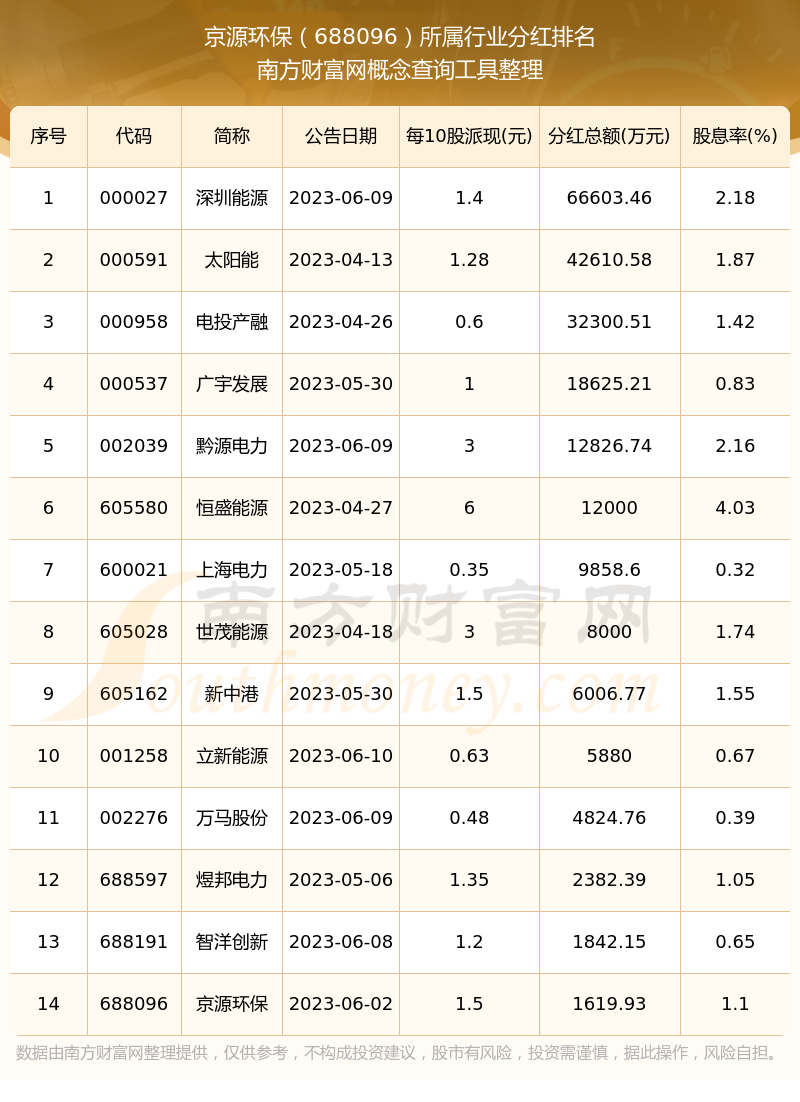This screenshot has width=800, height=1102.
Task: Click the 每10股派现(元) column header
Action: pyautogui.click(x=469, y=136)
